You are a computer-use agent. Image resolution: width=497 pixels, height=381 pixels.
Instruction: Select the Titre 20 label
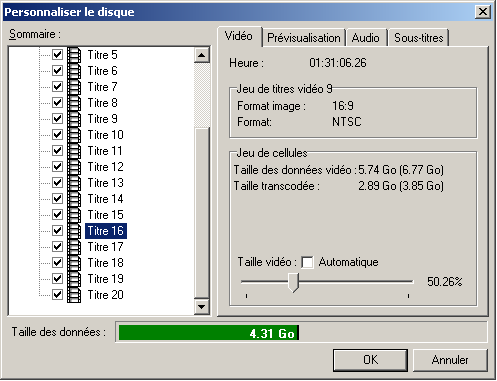[105, 295]
